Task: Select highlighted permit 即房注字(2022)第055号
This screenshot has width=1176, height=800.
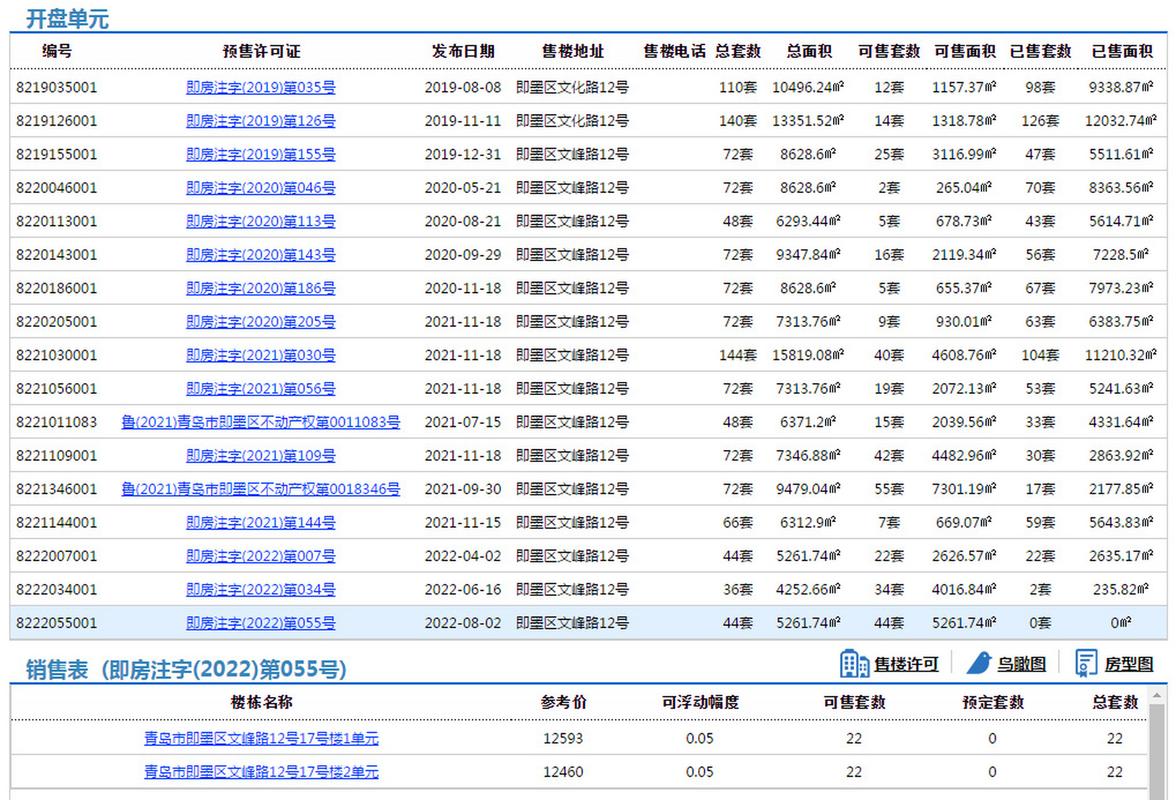Action: (261, 623)
